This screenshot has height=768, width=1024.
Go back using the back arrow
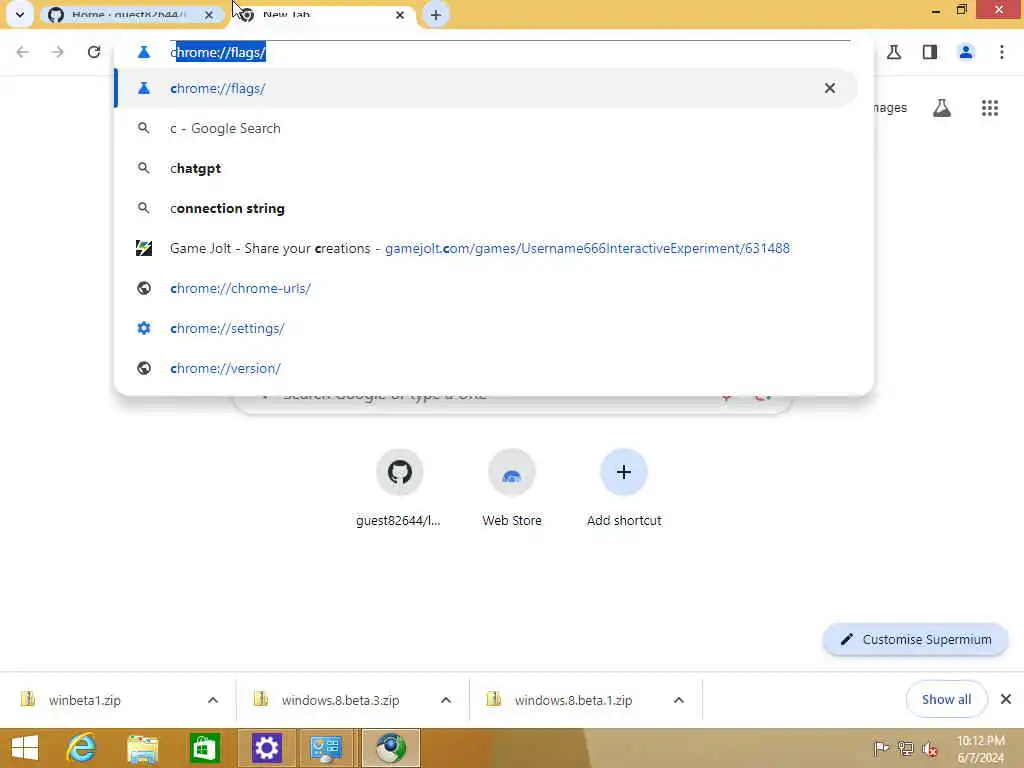(22, 52)
